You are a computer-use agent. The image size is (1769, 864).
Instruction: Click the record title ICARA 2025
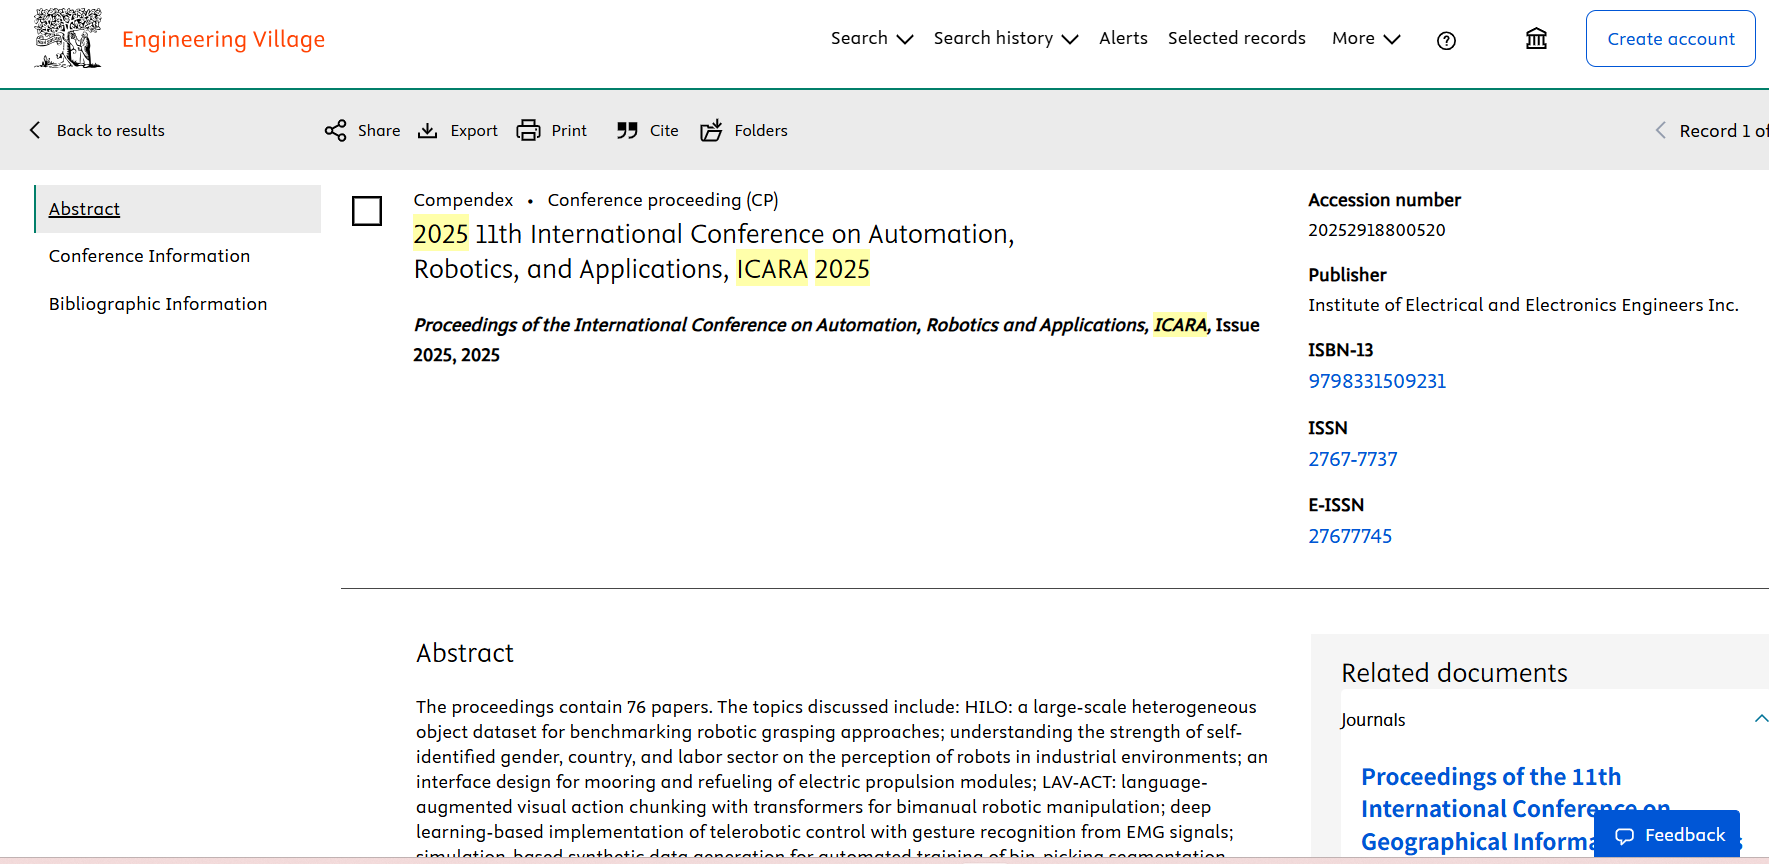pos(714,251)
